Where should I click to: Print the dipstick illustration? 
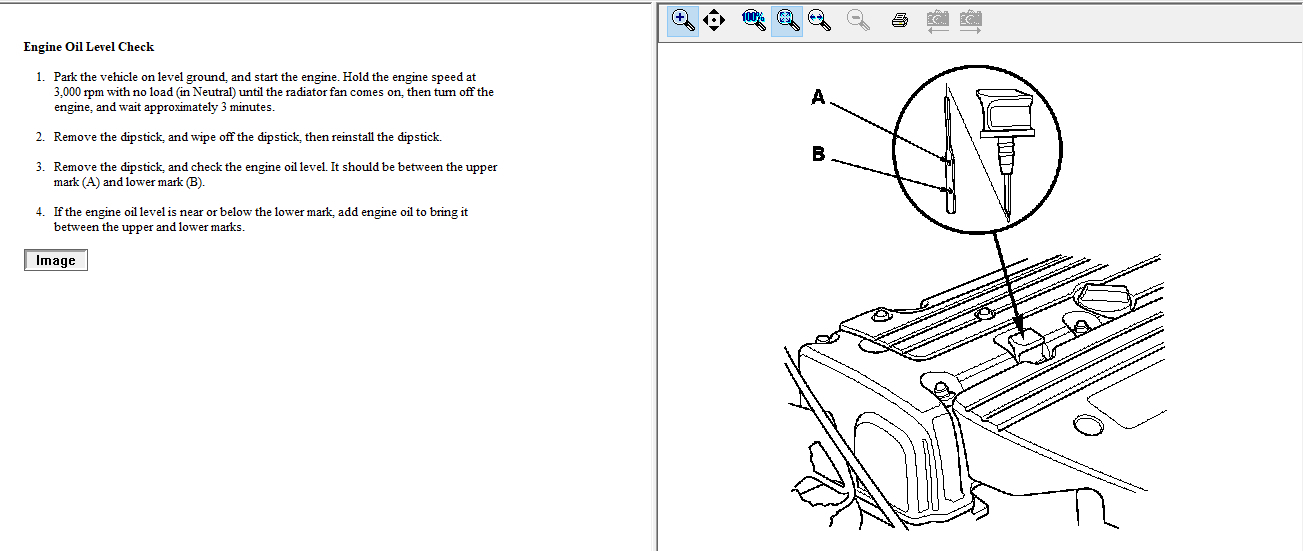click(x=899, y=20)
